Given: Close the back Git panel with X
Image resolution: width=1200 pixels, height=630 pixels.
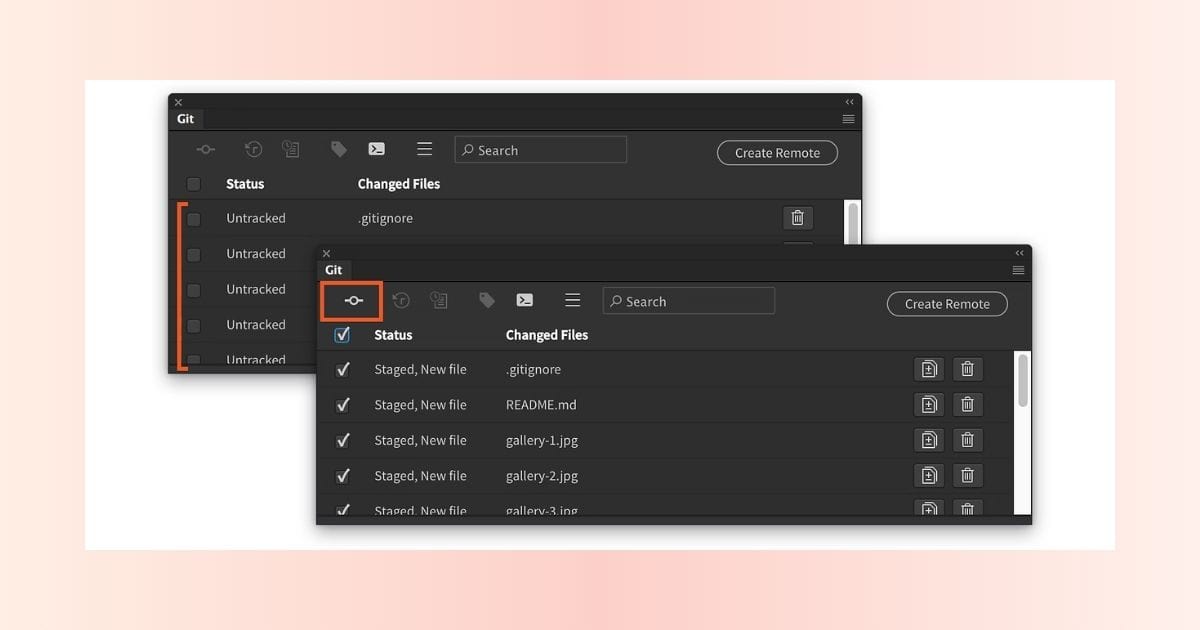Looking at the screenshot, I should click(178, 102).
